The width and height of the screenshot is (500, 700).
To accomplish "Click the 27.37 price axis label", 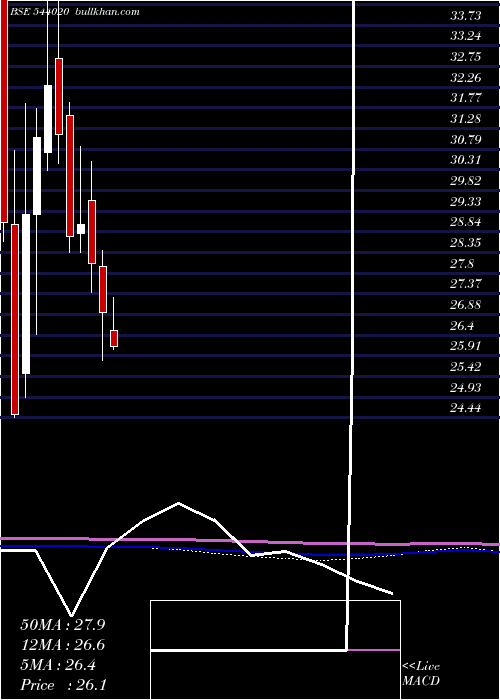I will 466,284.
